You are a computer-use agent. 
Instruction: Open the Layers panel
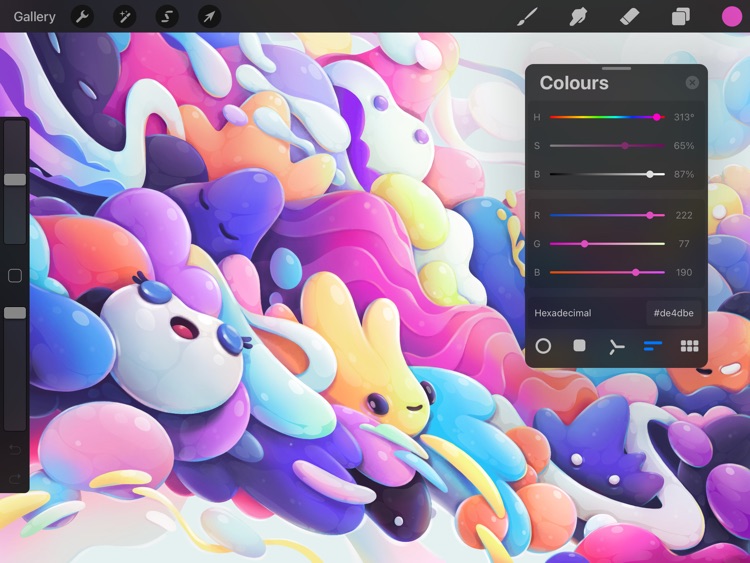click(681, 16)
